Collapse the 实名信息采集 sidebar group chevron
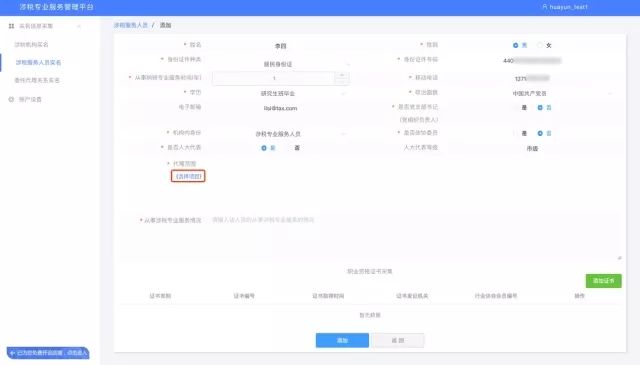The height and width of the screenshot is (365, 640). (79, 26)
